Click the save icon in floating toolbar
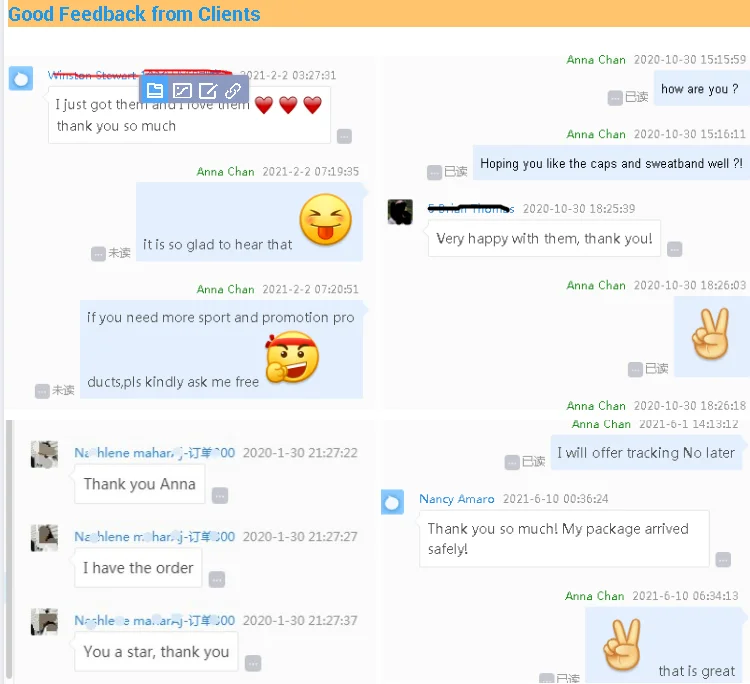The image size is (750, 684). pyautogui.click(x=155, y=90)
